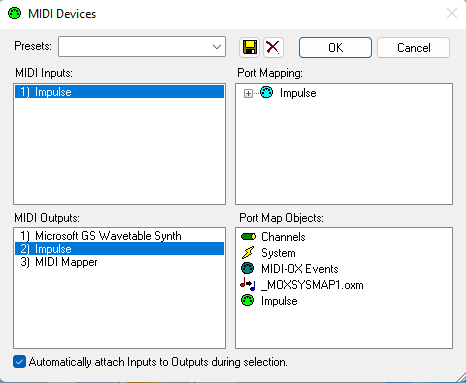The width and height of the screenshot is (466, 383).
Task: Open the Presets dropdown arrow
Action: (x=217, y=47)
